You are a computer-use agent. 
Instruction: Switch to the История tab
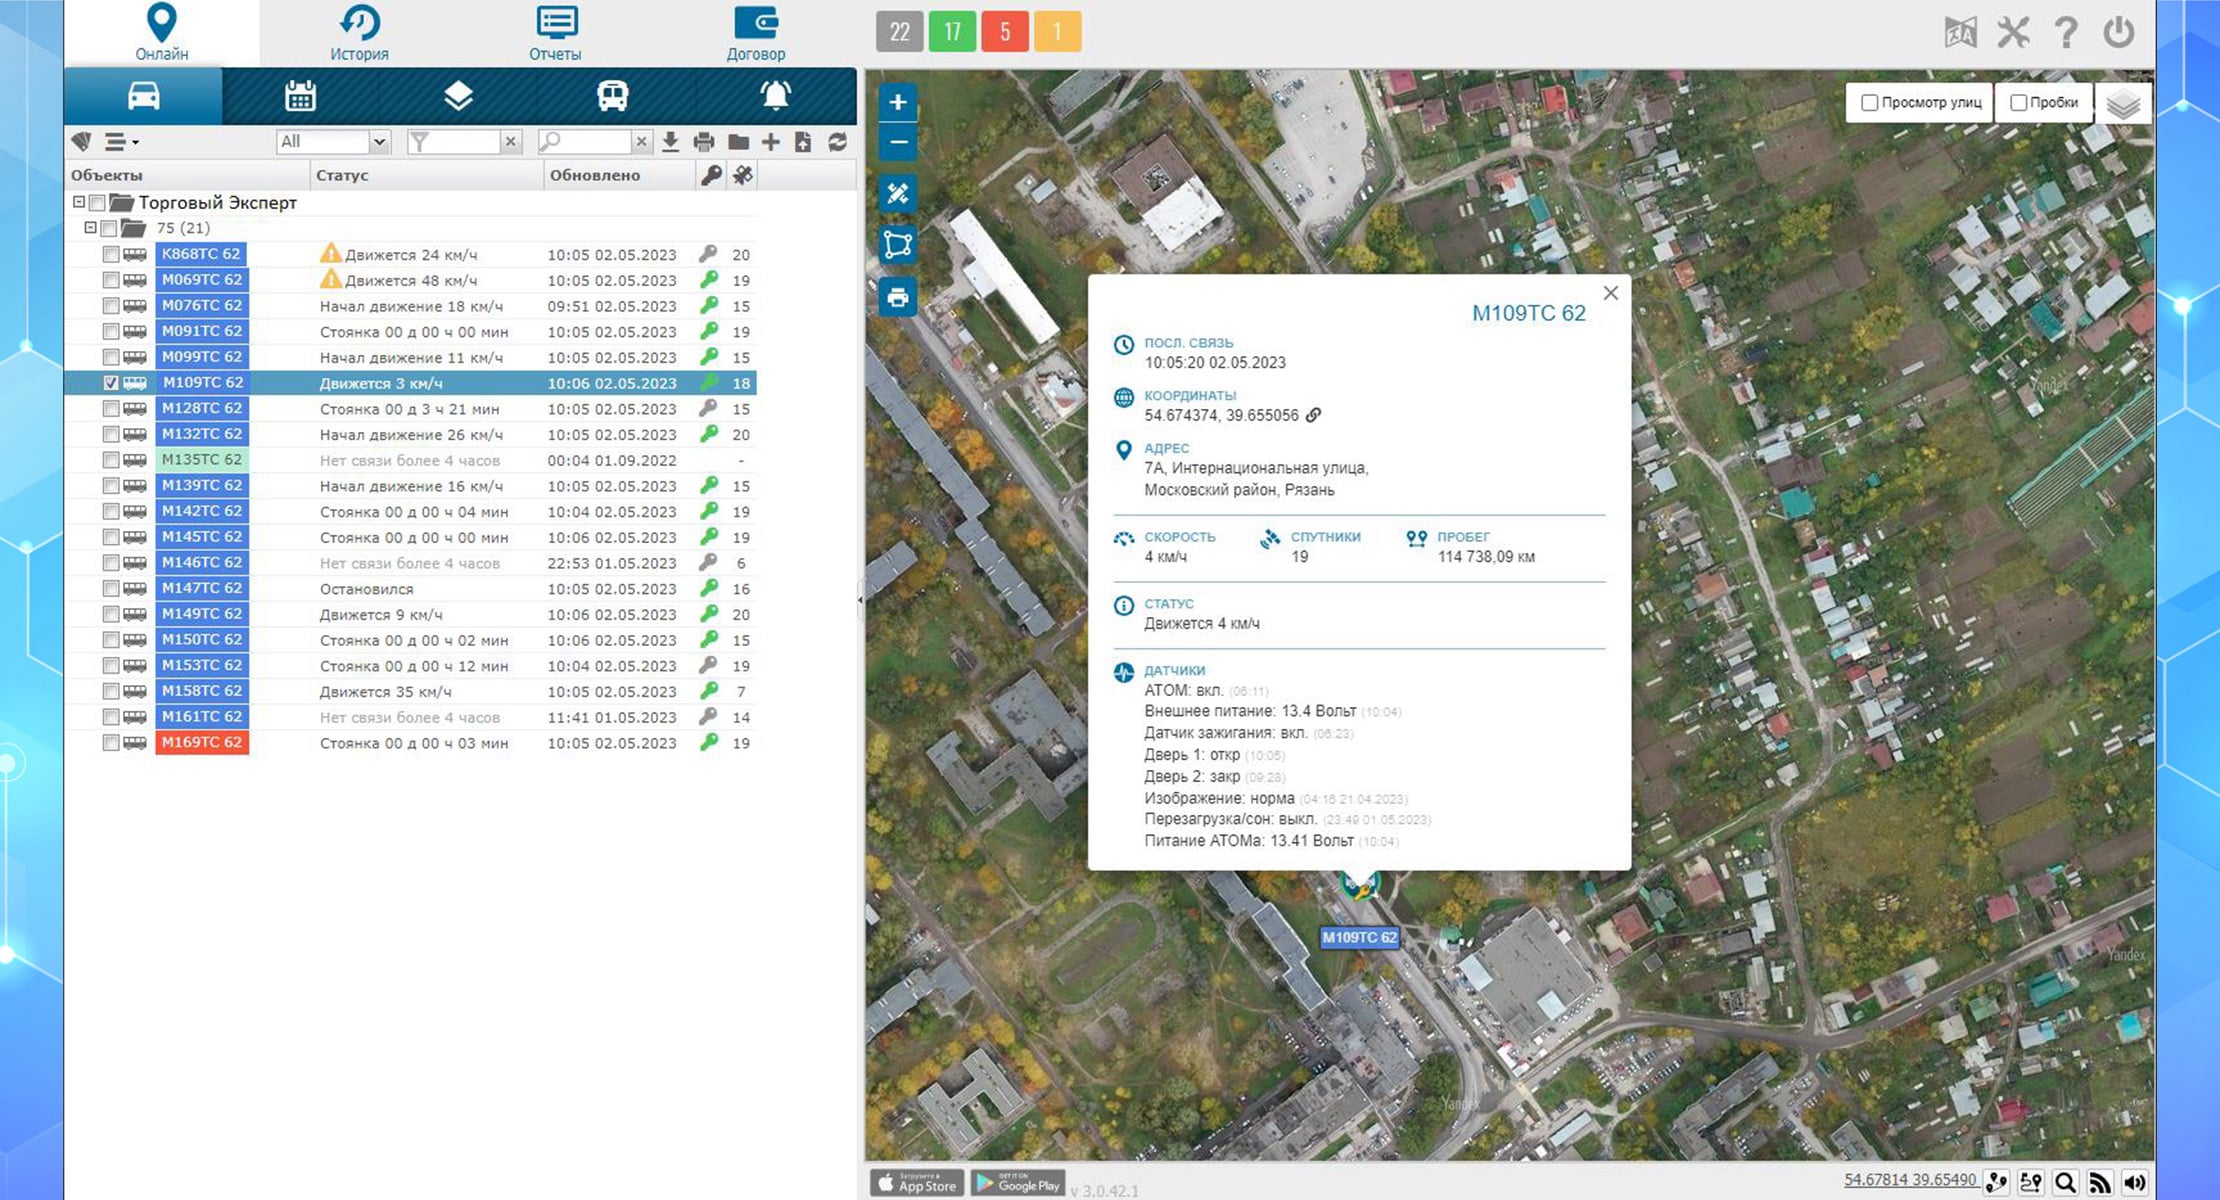(359, 33)
